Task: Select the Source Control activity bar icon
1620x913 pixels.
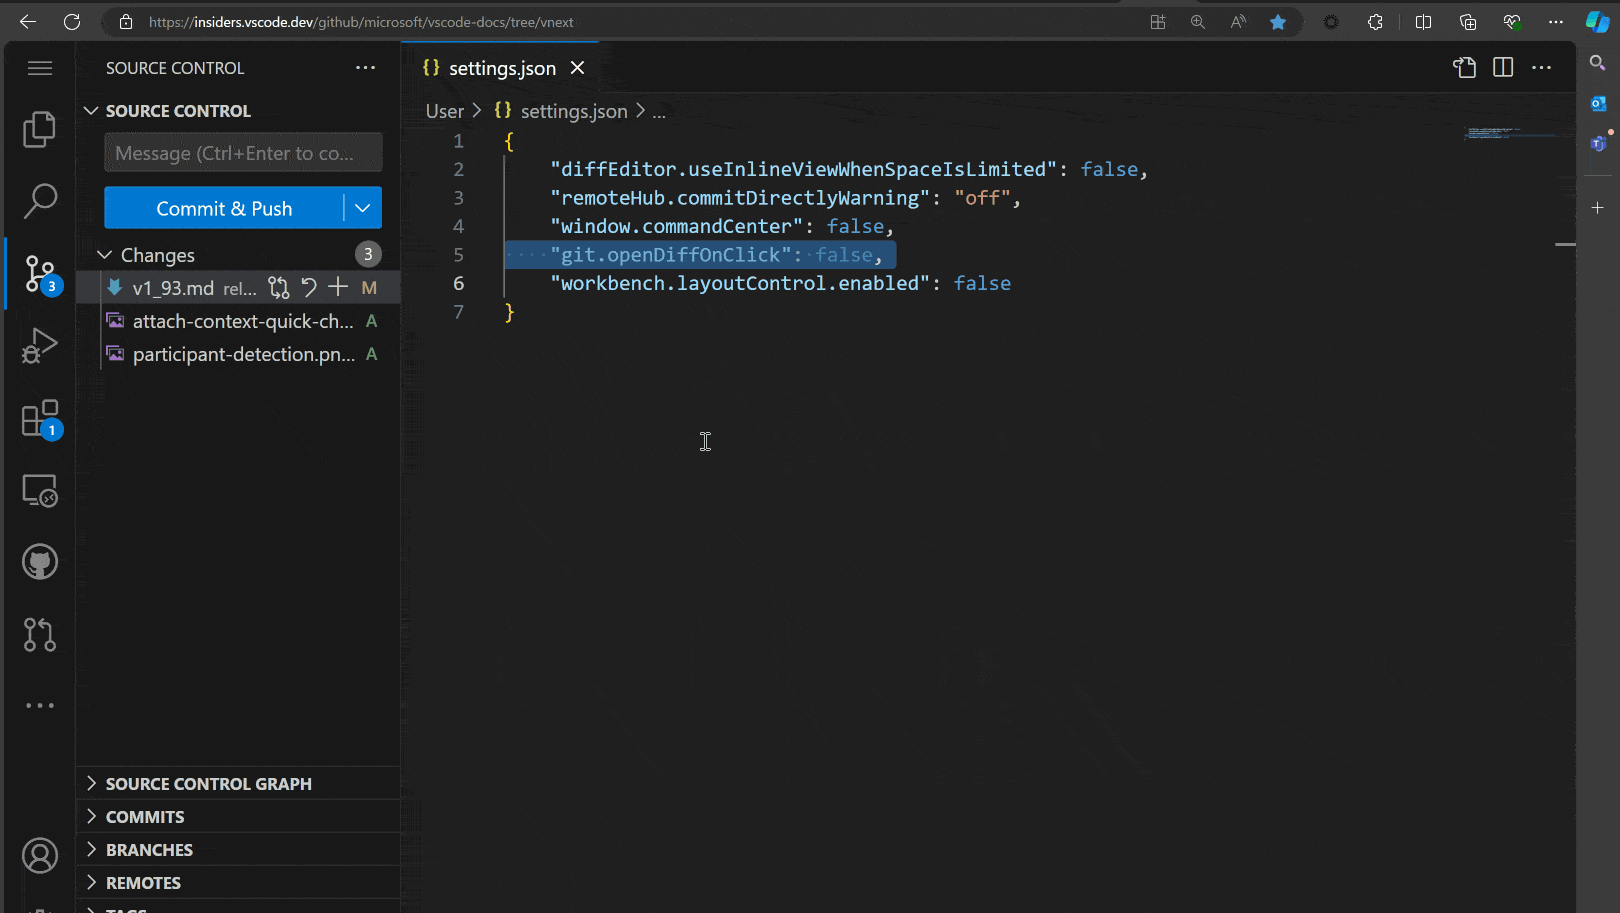Action: click(x=40, y=273)
